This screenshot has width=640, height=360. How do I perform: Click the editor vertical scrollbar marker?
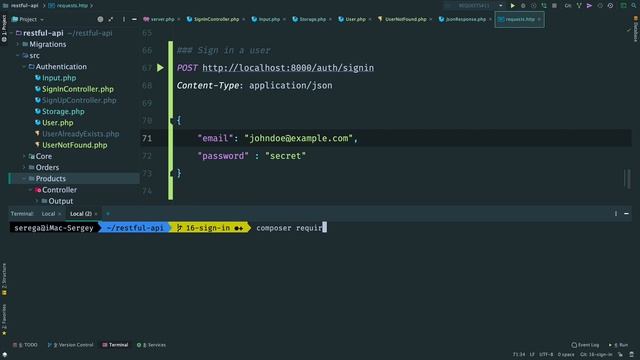(x=627, y=178)
